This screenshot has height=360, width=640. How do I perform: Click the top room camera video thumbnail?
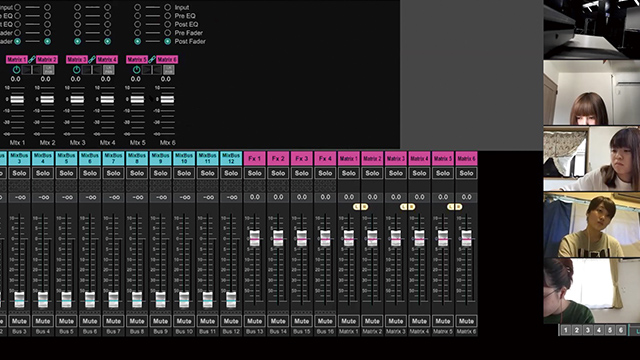tap(592, 29)
